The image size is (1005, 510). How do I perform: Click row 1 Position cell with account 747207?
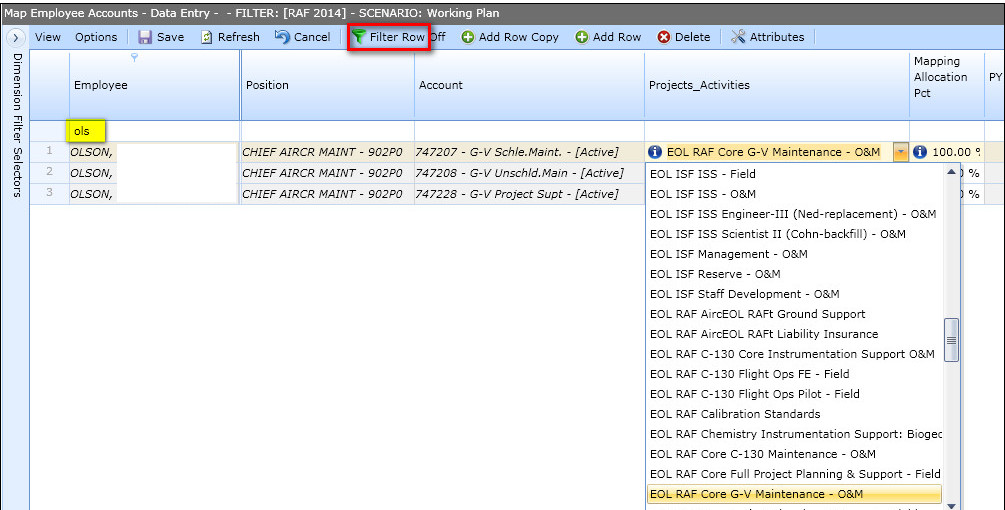tap(328, 152)
